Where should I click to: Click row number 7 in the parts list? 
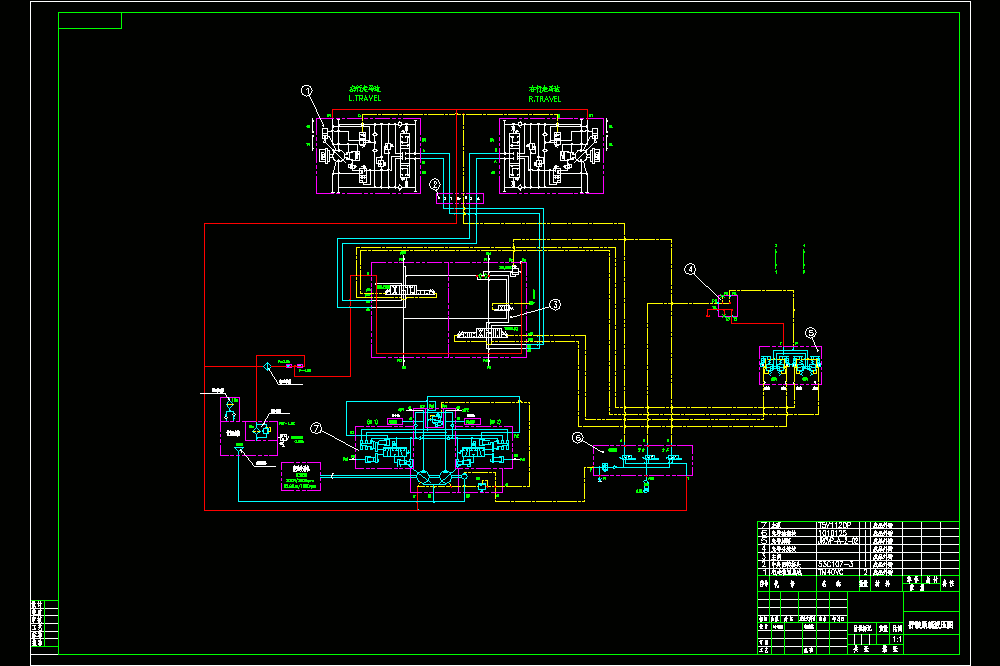tap(764, 525)
